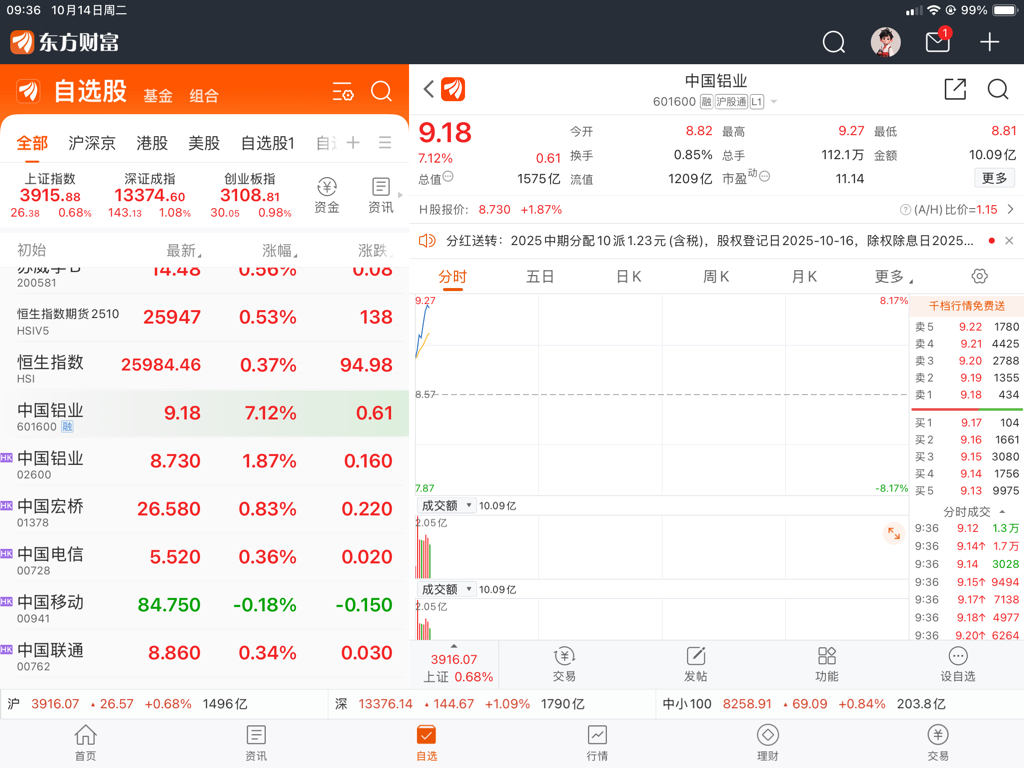Open stock detail in external window

955,89
